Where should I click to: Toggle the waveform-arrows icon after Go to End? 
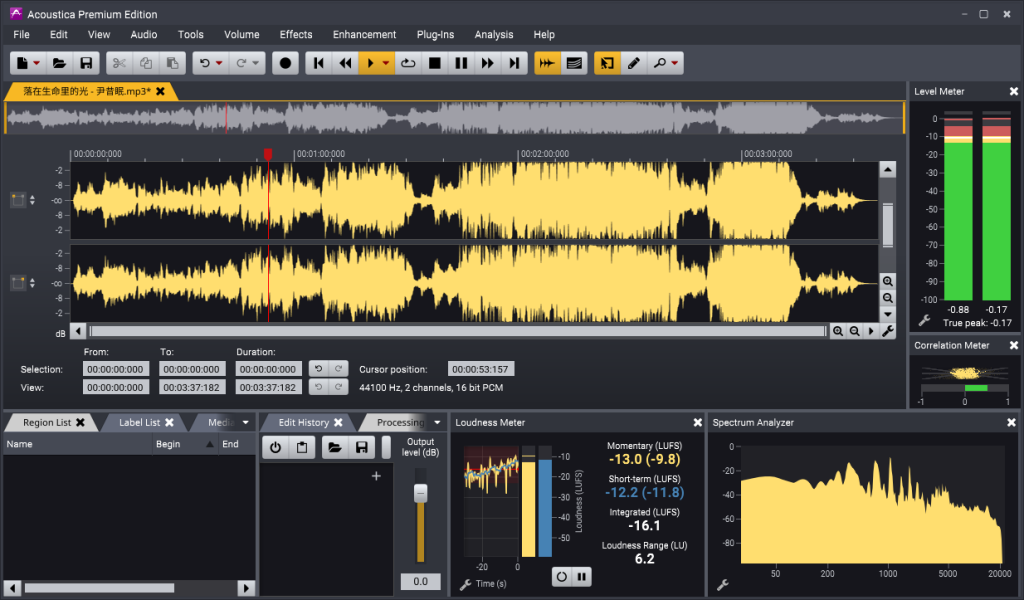pyautogui.click(x=547, y=63)
